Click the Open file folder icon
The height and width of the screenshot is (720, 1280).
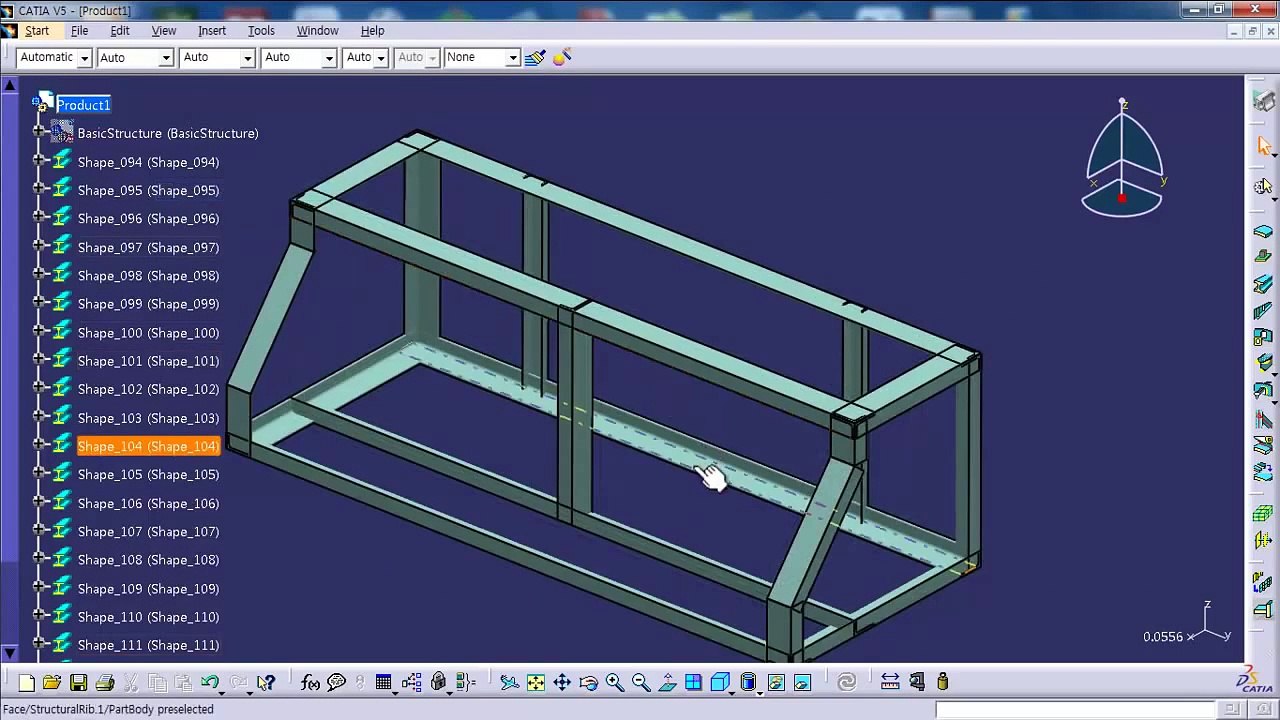(52, 683)
